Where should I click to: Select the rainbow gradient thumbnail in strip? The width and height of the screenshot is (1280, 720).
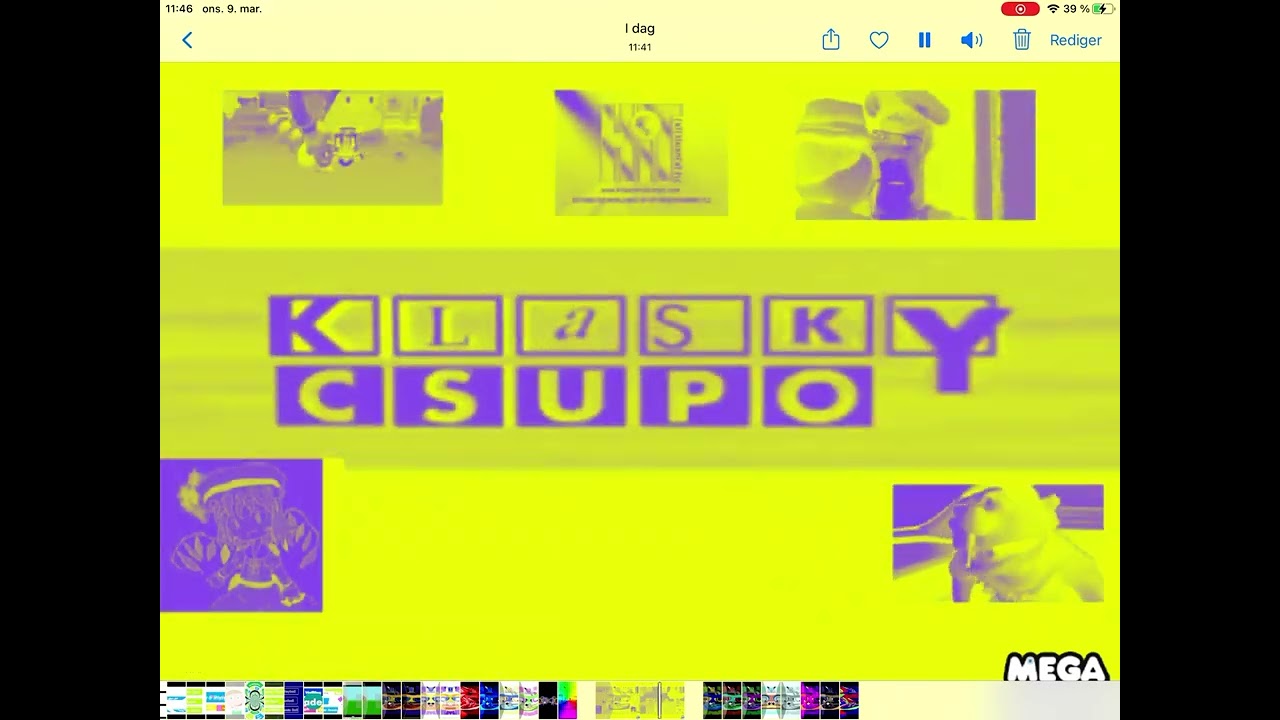coord(567,700)
